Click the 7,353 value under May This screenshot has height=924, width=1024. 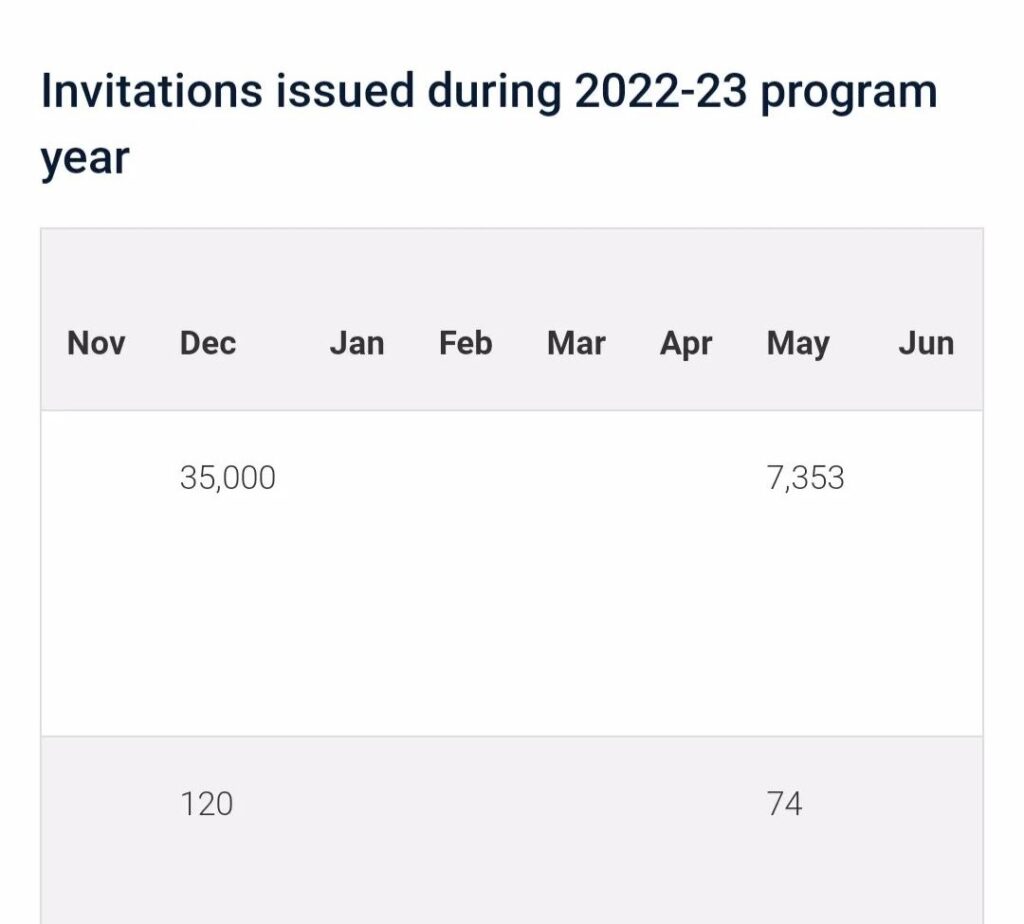(x=805, y=478)
